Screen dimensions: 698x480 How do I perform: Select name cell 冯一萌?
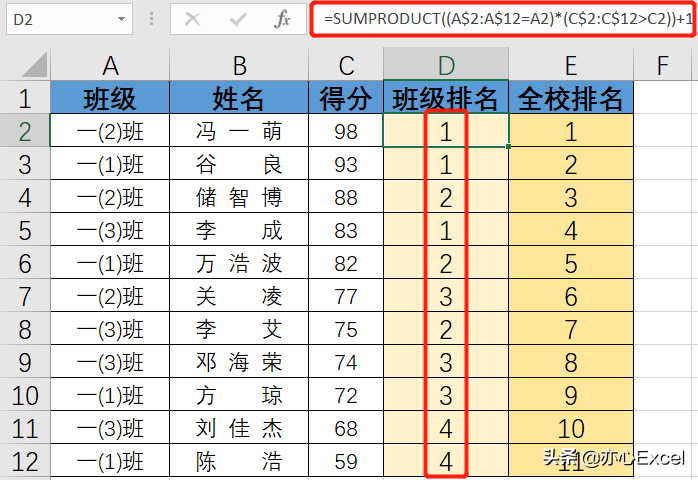(x=239, y=130)
